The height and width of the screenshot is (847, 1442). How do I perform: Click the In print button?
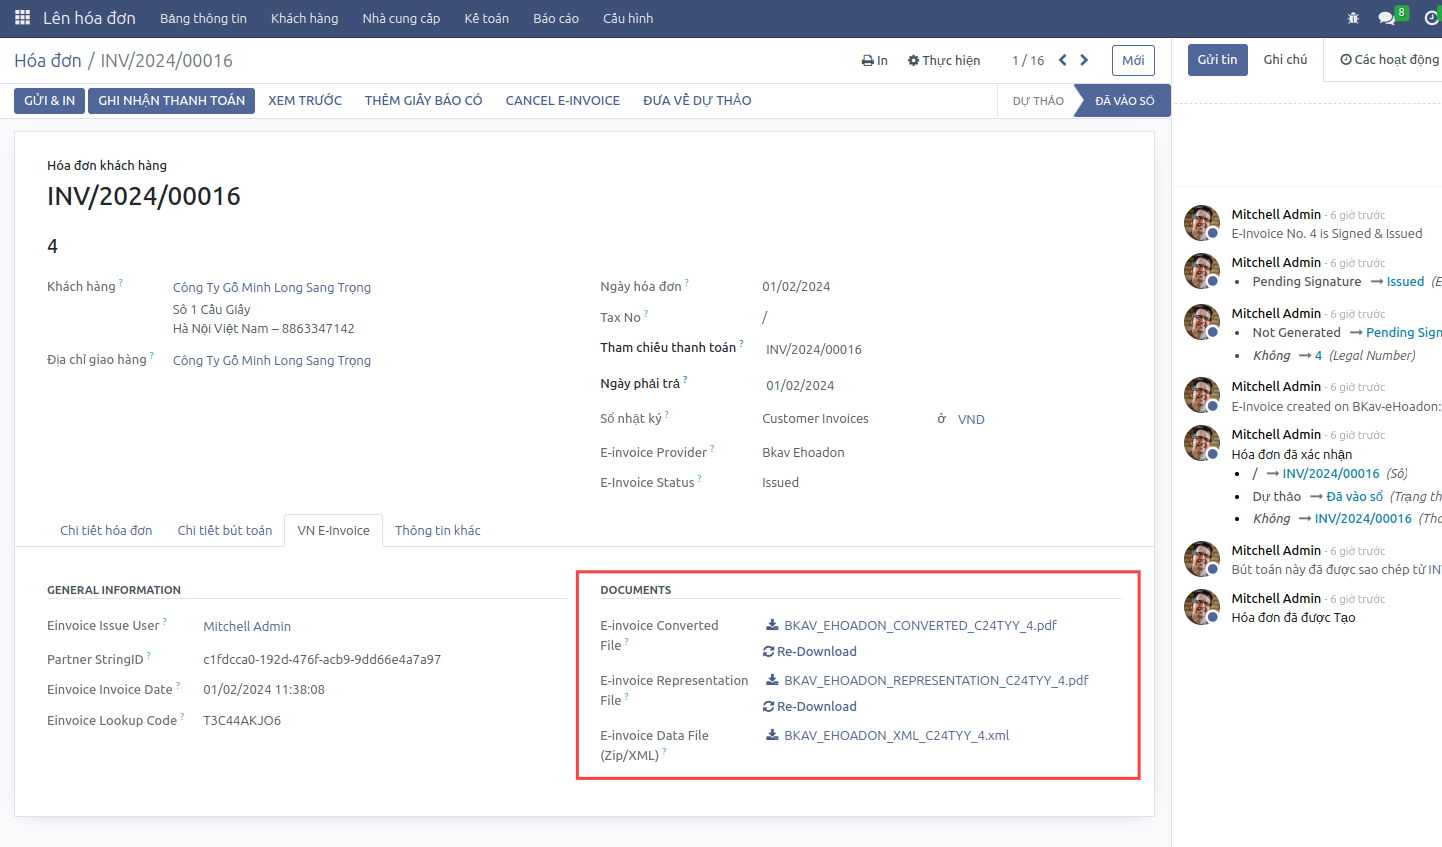[x=874, y=60]
